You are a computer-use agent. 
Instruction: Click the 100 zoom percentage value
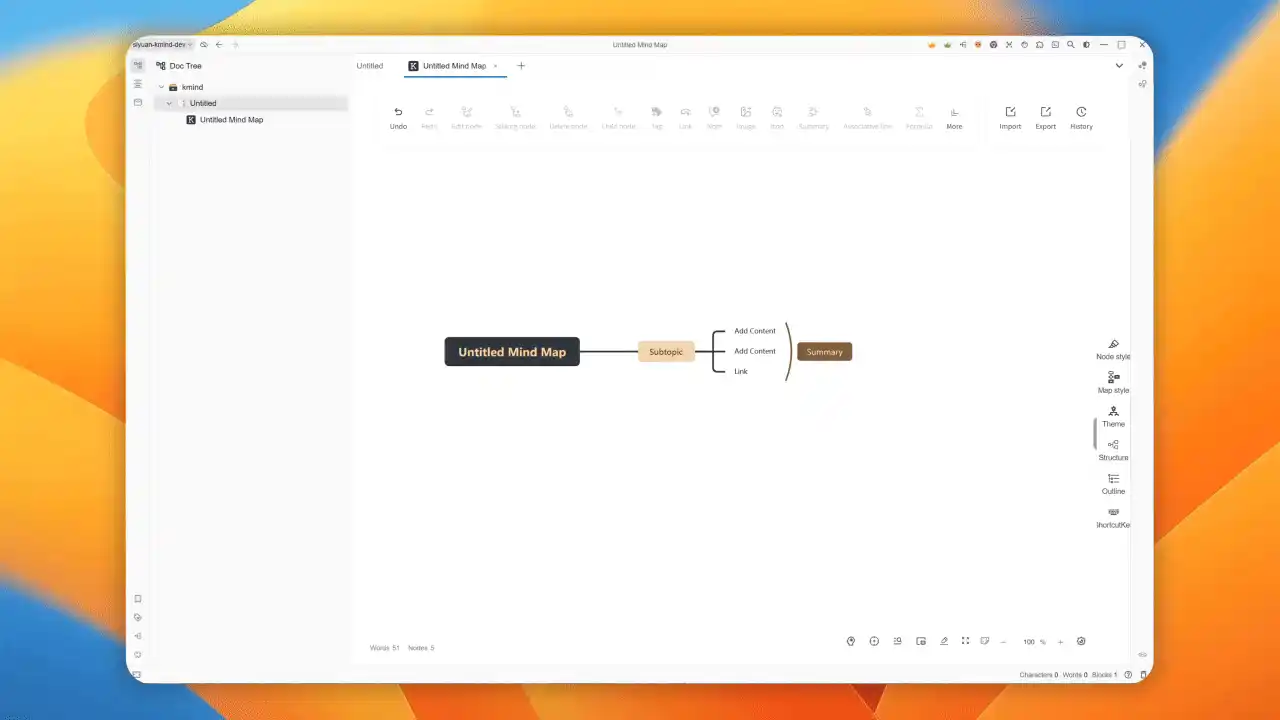coord(1028,642)
